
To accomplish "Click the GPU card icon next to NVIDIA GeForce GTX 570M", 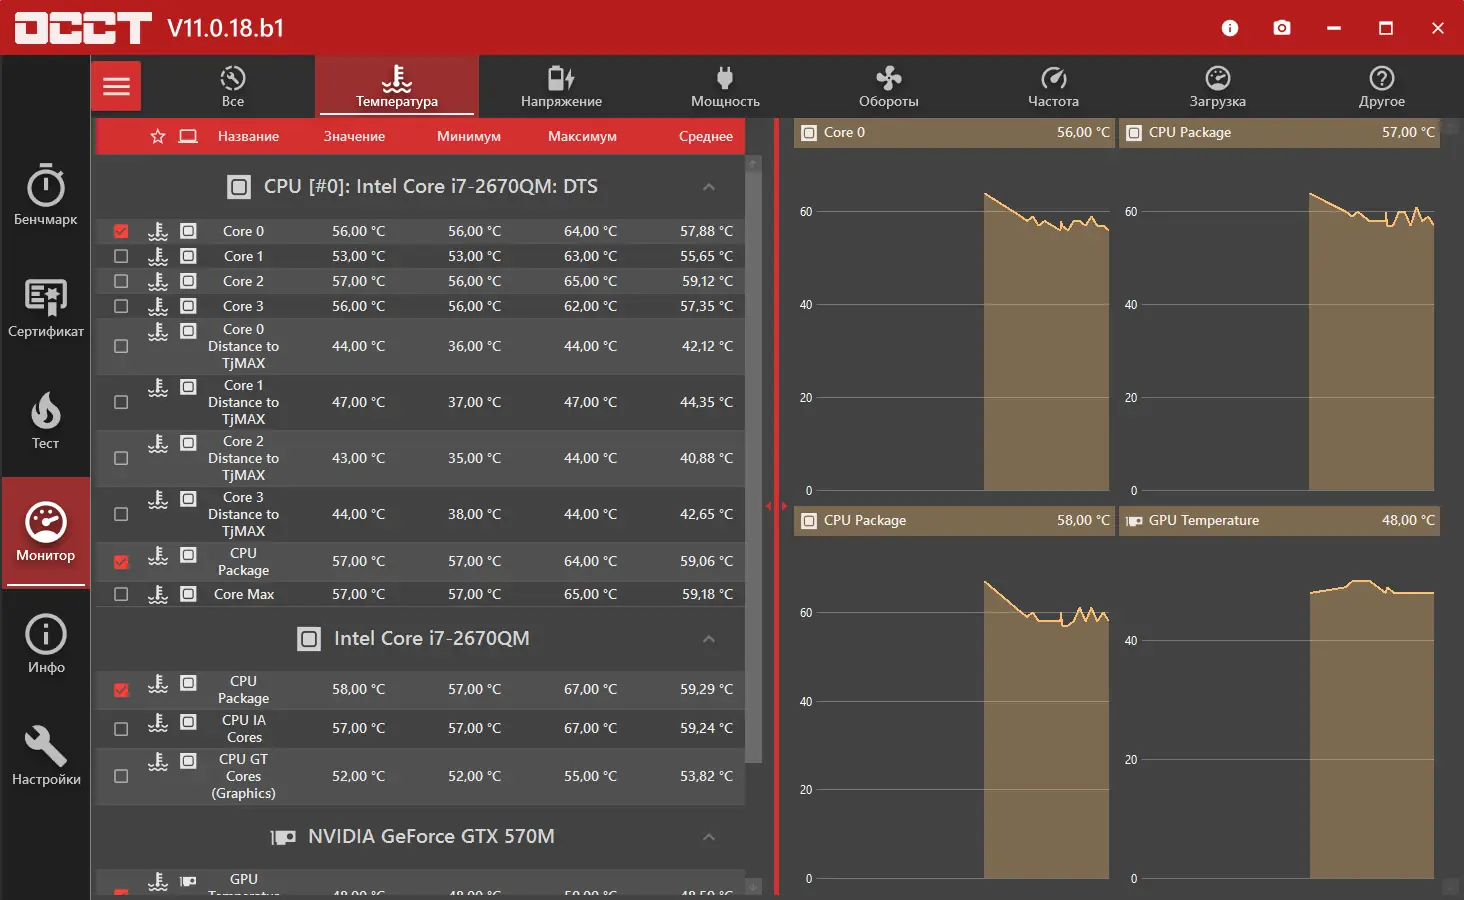I will [283, 837].
